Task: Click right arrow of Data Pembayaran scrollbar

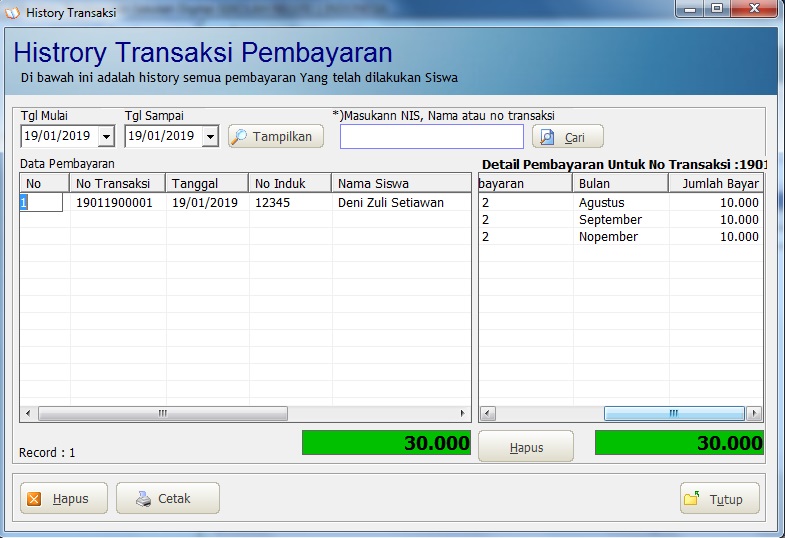Action: [463, 413]
